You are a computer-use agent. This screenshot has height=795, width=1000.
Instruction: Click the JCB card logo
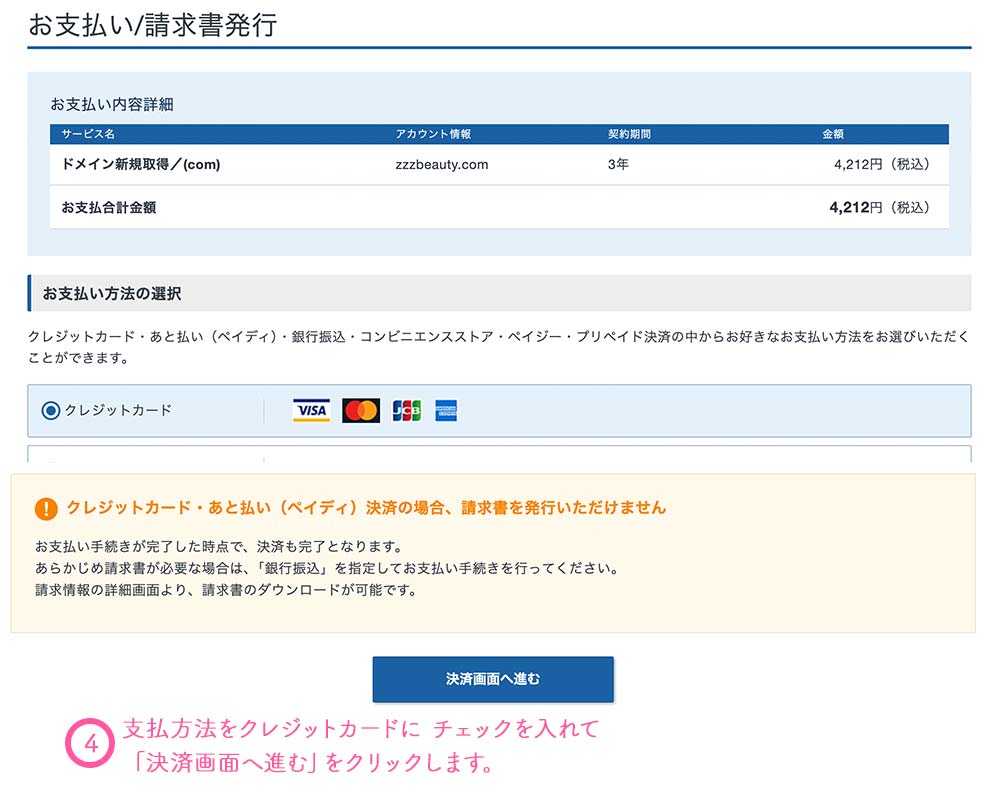coord(407,410)
